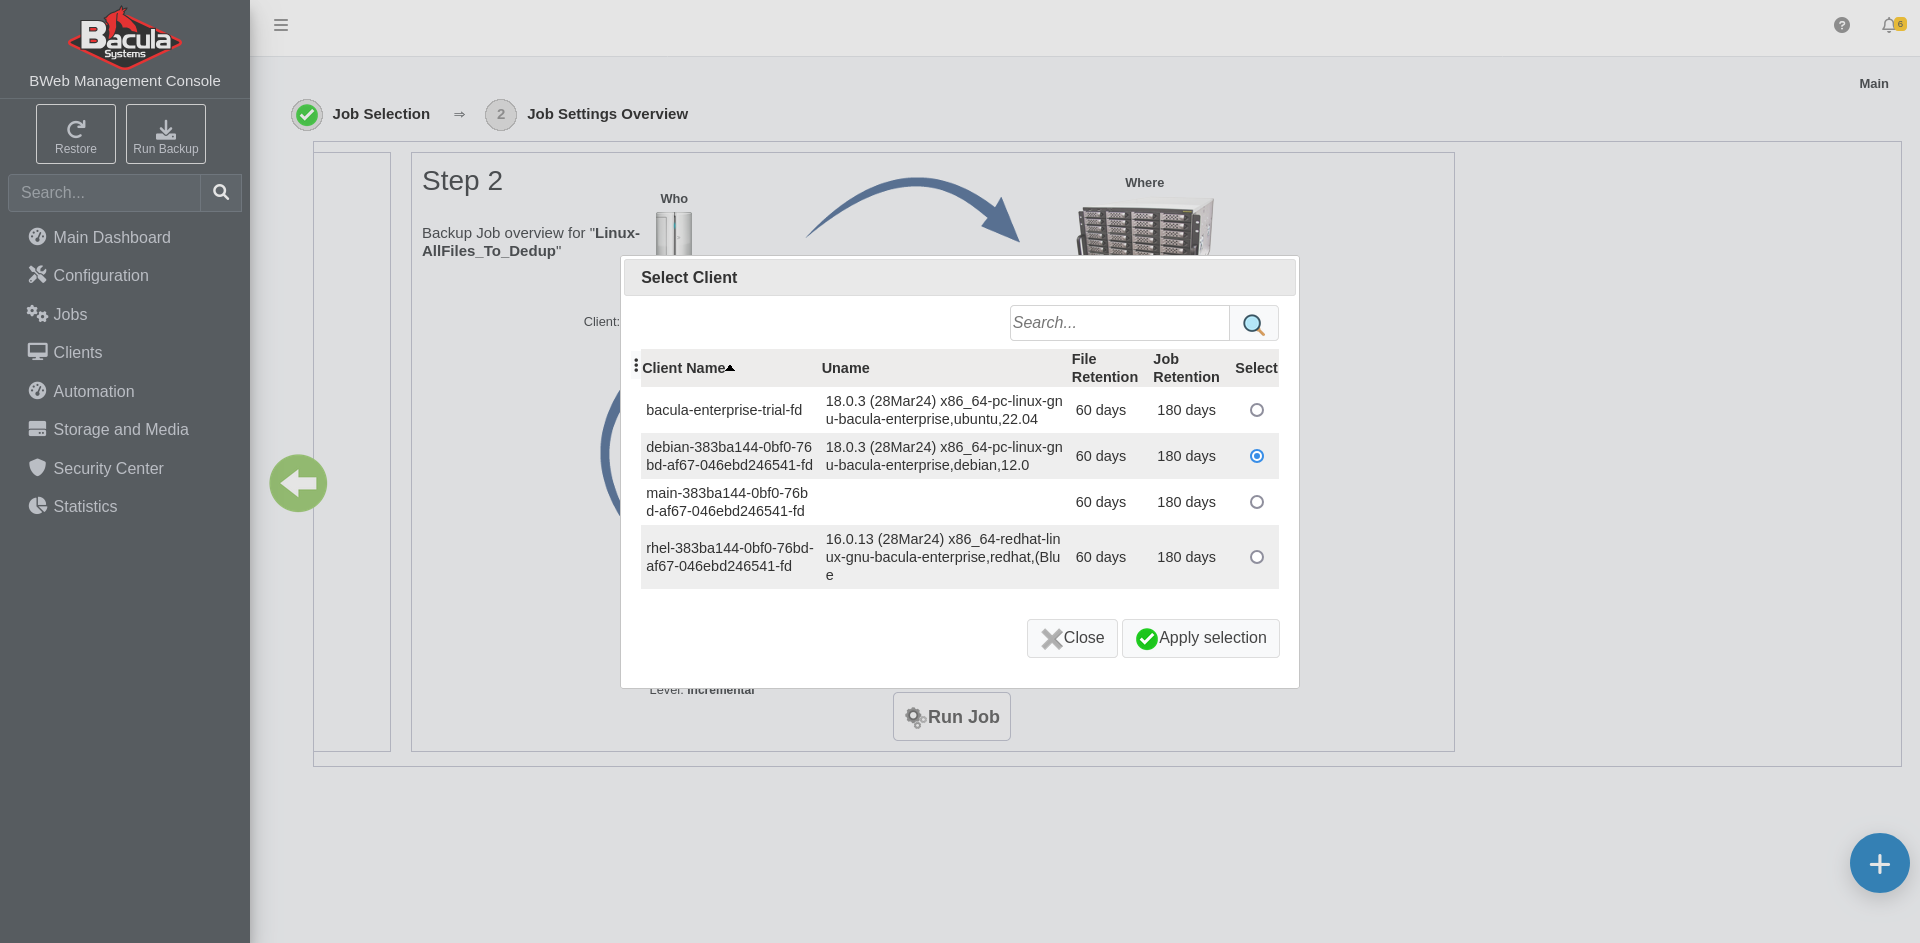Click the Run Job button

coord(952,717)
